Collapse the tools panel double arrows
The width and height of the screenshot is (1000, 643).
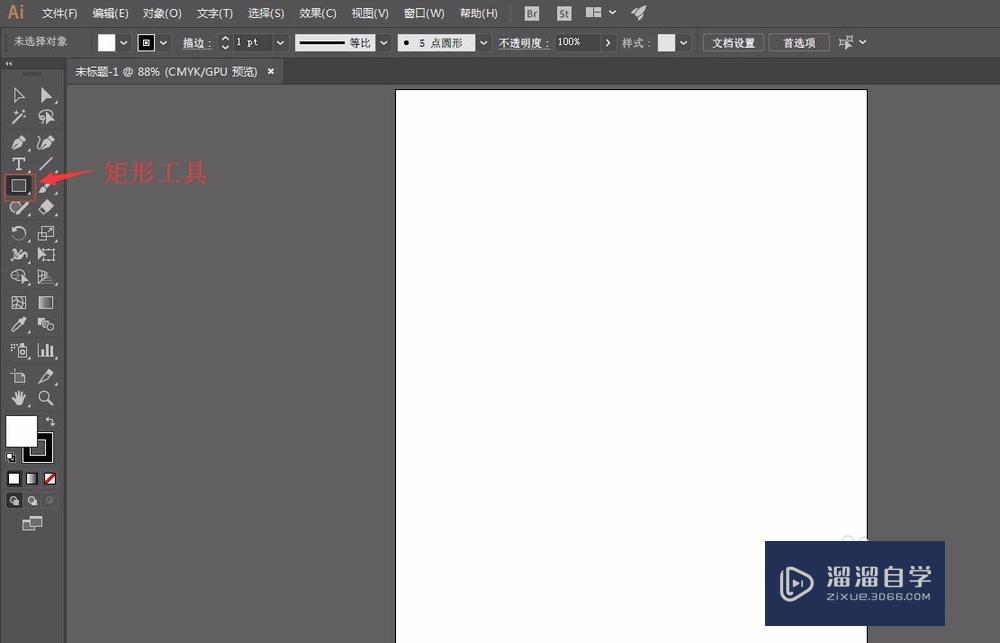pos(8,64)
